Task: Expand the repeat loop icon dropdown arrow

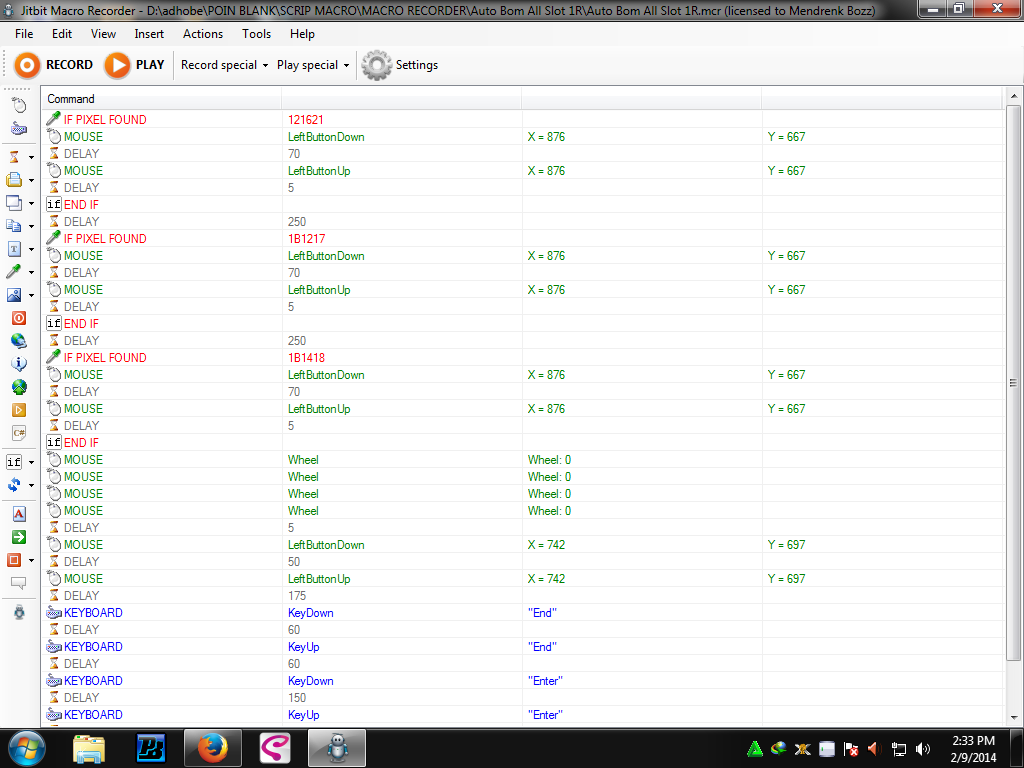Action: (x=31, y=486)
